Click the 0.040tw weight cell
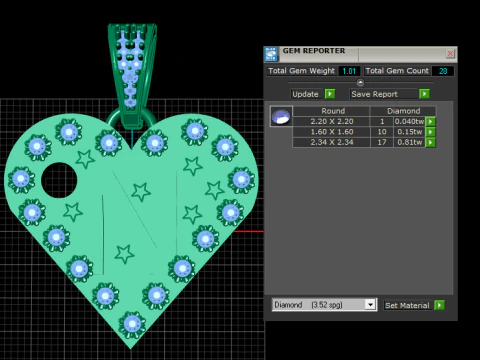The width and height of the screenshot is (480, 360). [409, 121]
